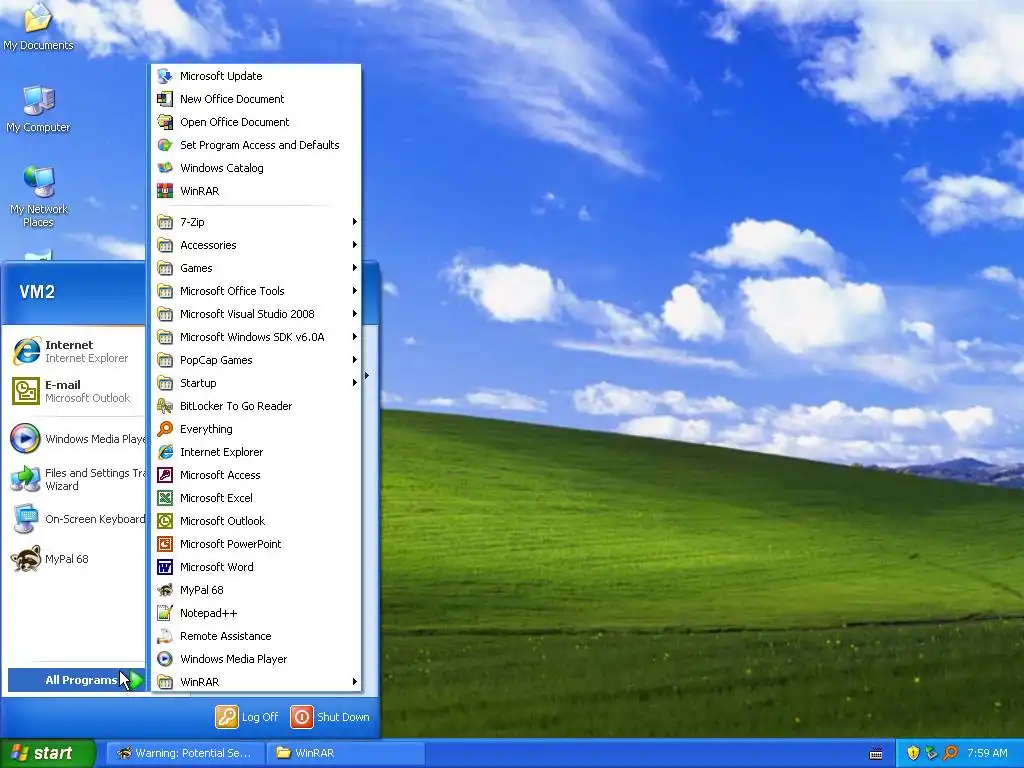Expand the WinRAR folder at the list bottom
Screen dimensions: 1024x768
click(255, 682)
